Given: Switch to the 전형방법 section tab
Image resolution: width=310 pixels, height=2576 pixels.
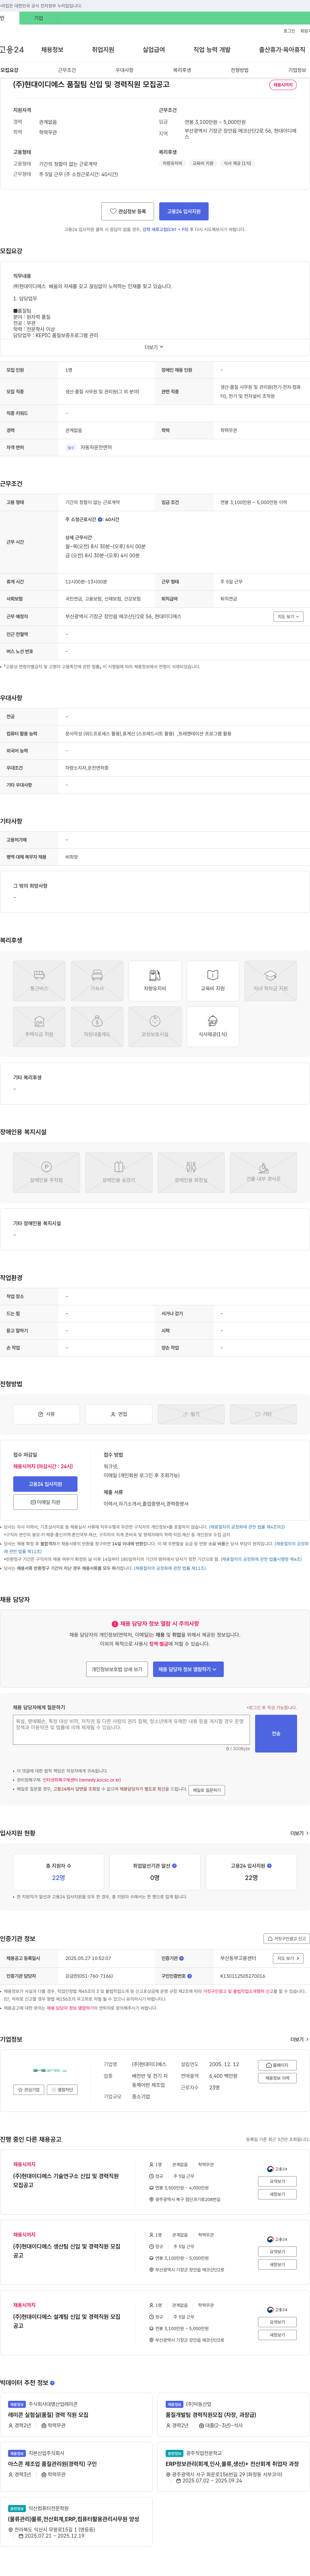Looking at the screenshot, I should click(240, 70).
